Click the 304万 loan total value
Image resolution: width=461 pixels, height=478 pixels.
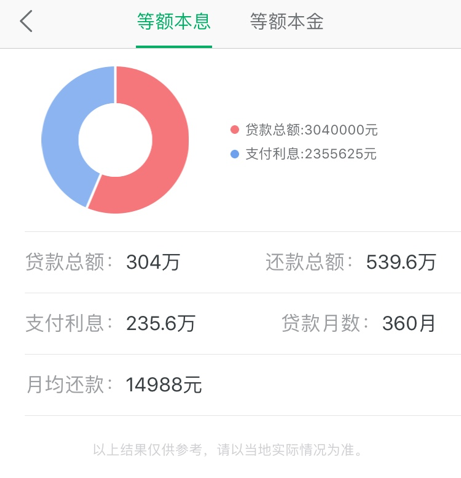tap(153, 262)
